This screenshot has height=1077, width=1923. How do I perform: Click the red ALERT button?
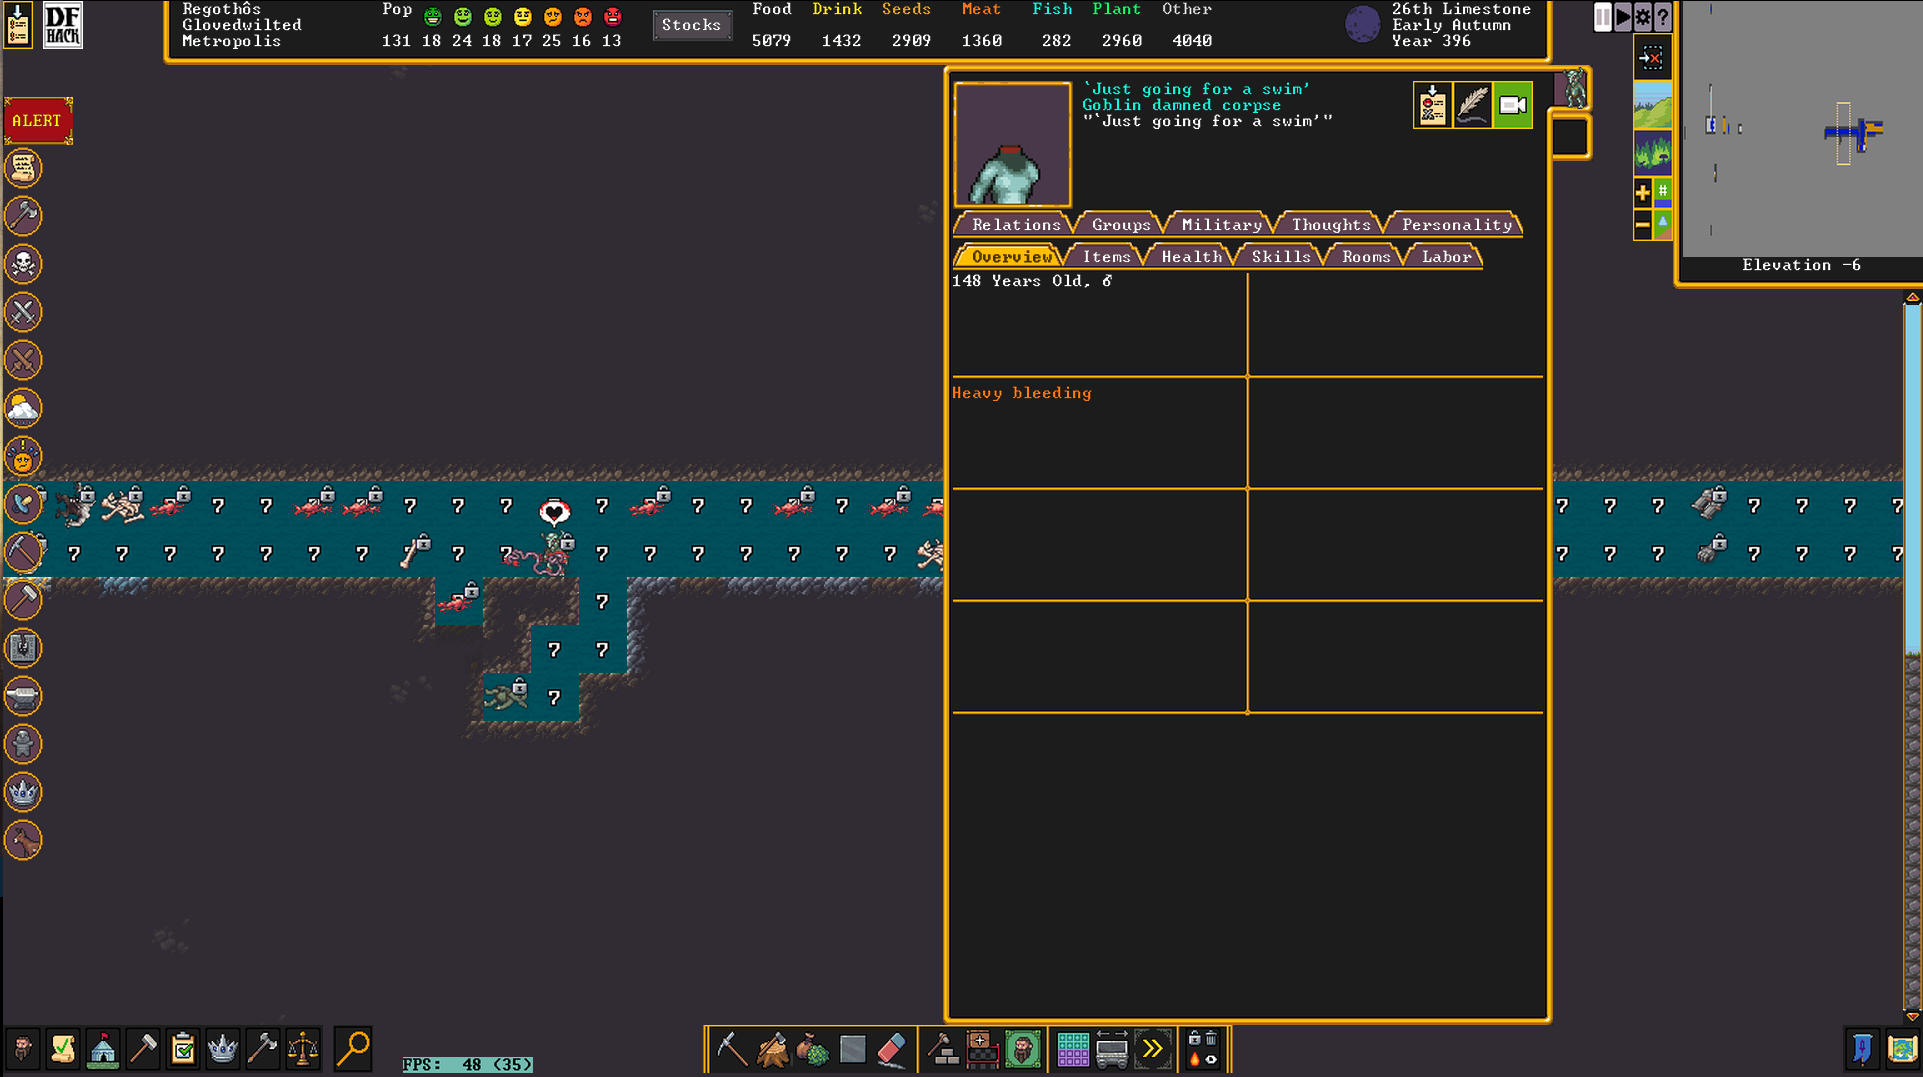tap(38, 121)
